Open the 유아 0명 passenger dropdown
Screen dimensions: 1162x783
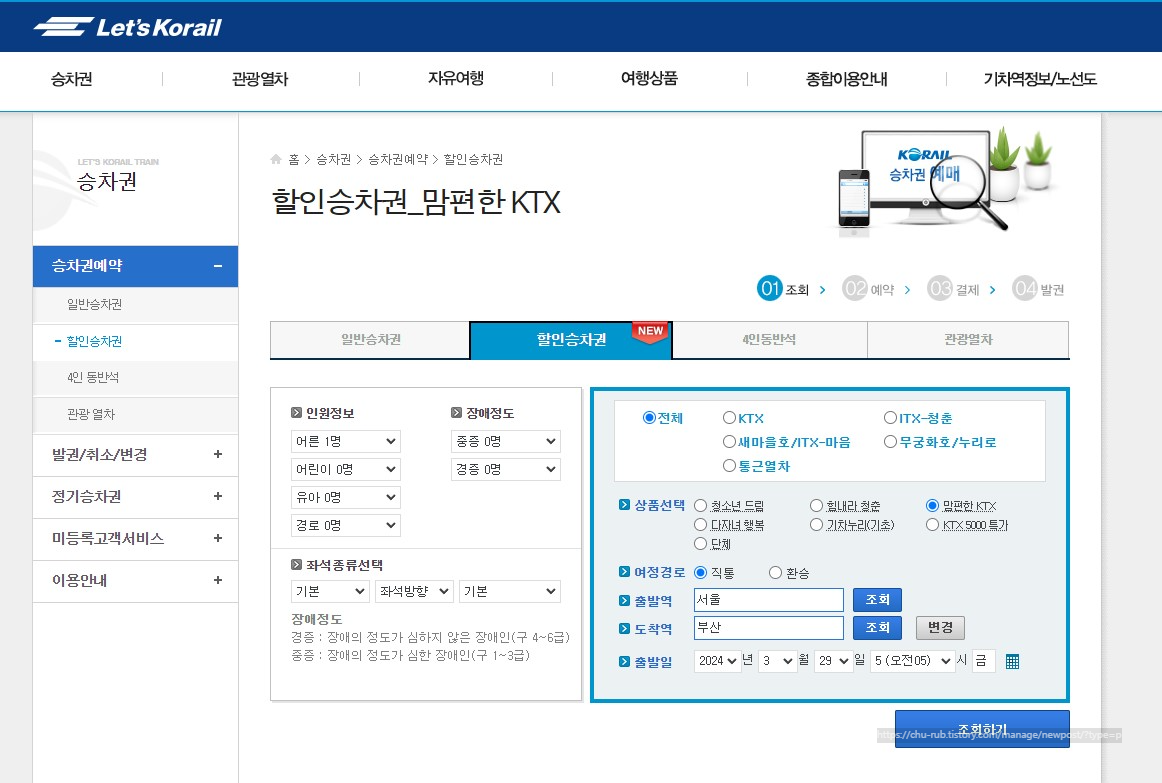(x=346, y=498)
